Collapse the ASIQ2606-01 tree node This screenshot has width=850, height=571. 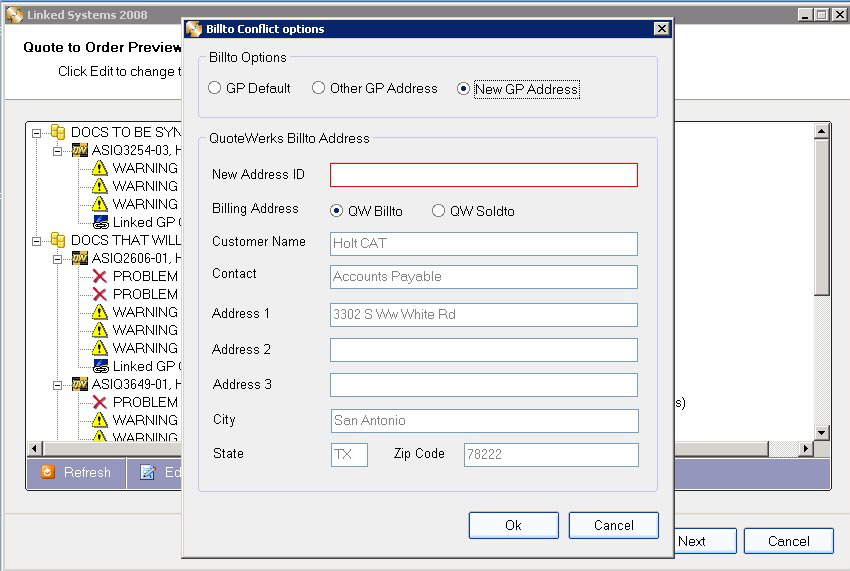[x=57, y=259]
